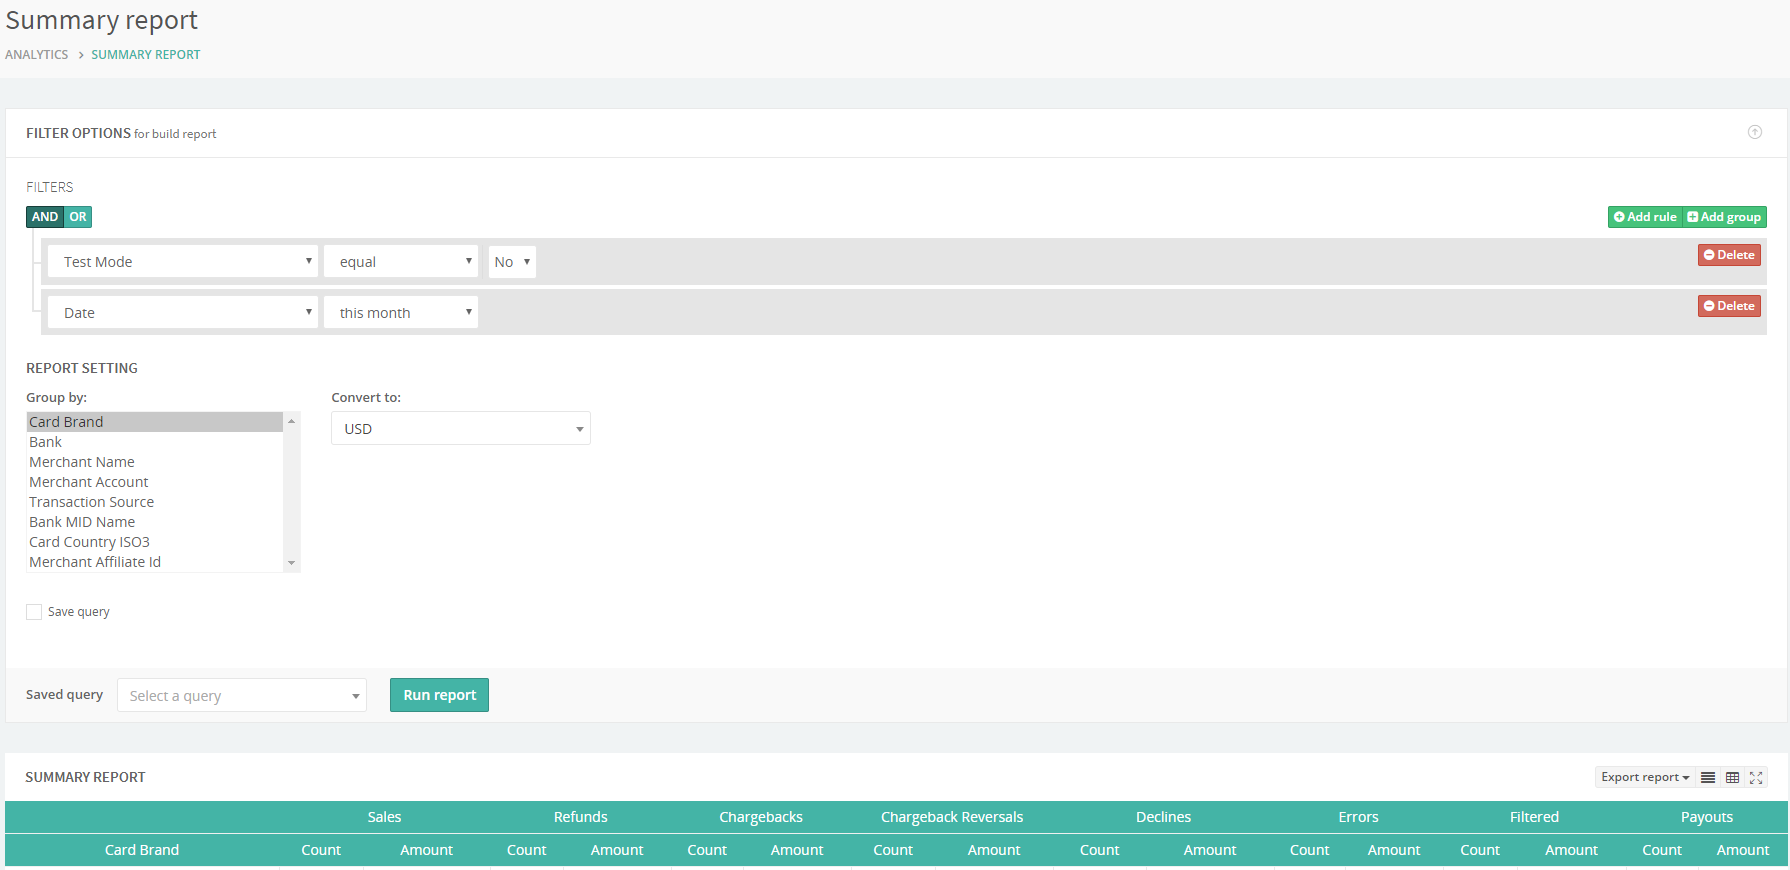This screenshot has height=870, width=1790.
Task: Click the Sales Count column header
Action: point(321,850)
